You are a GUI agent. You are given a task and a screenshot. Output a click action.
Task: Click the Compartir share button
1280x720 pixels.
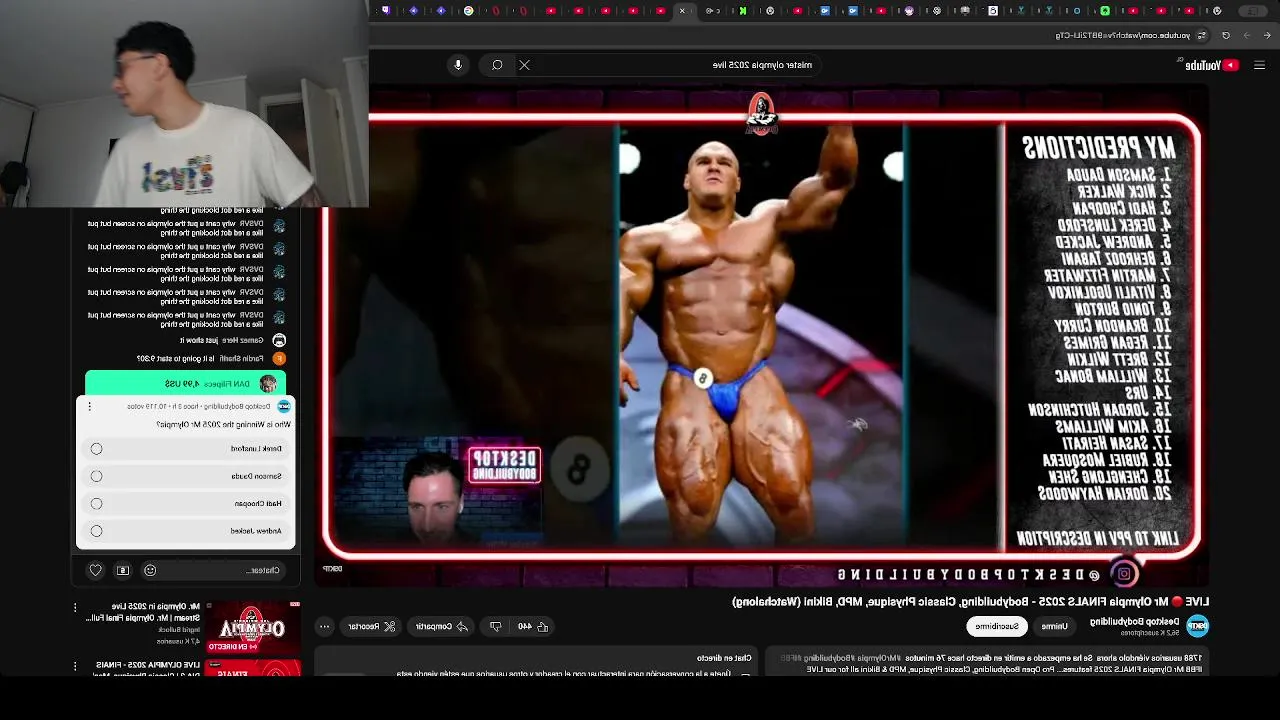[x=442, y=627]
